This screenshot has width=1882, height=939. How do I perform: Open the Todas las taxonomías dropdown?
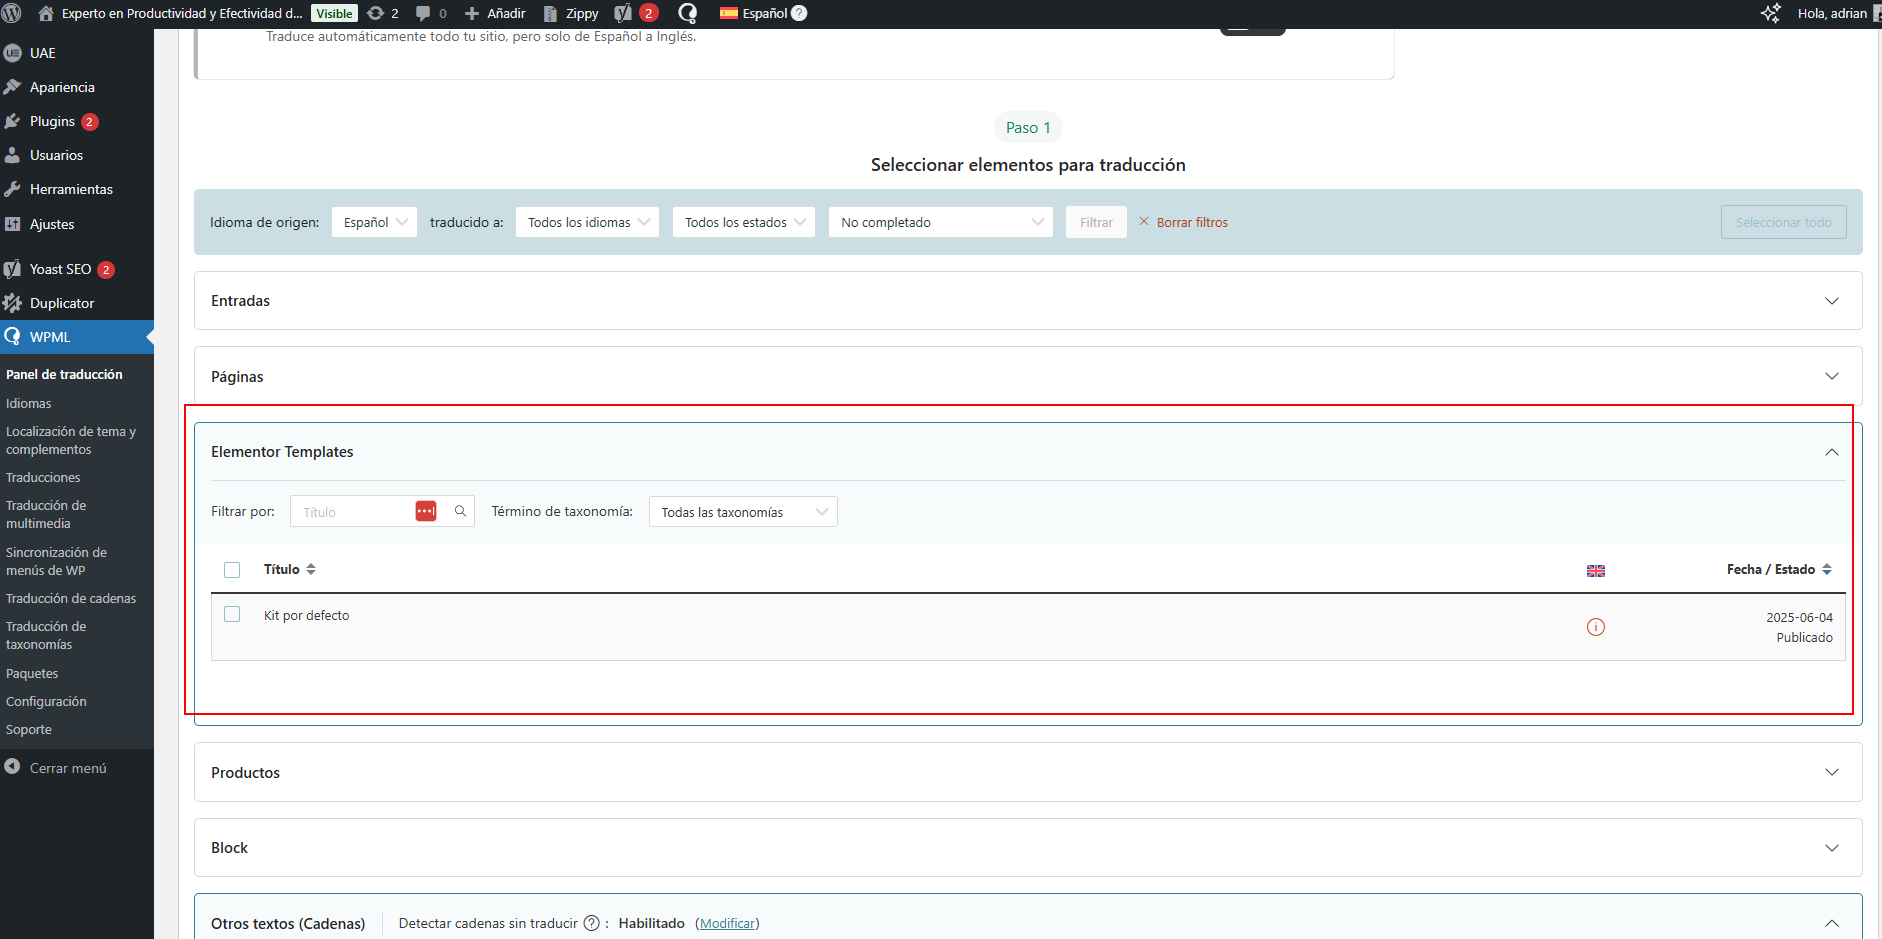tap(743, 512)
